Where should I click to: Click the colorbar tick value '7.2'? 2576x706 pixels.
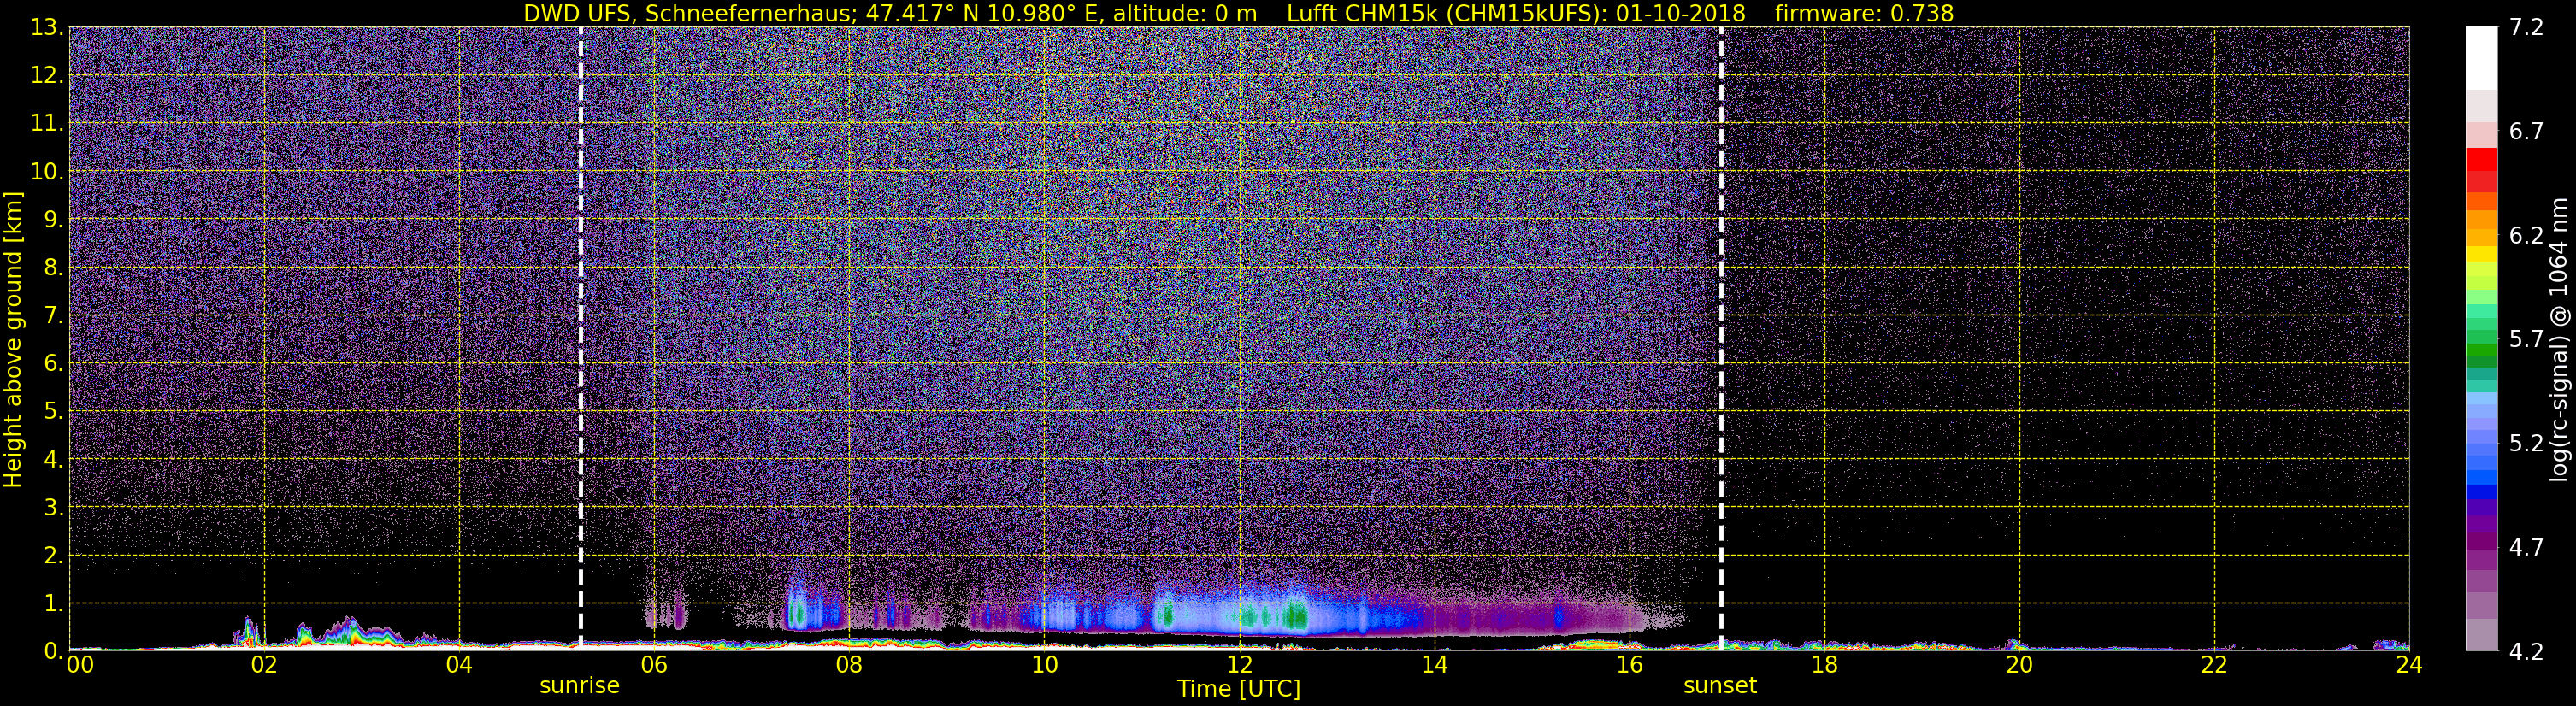click(2526, 27)
